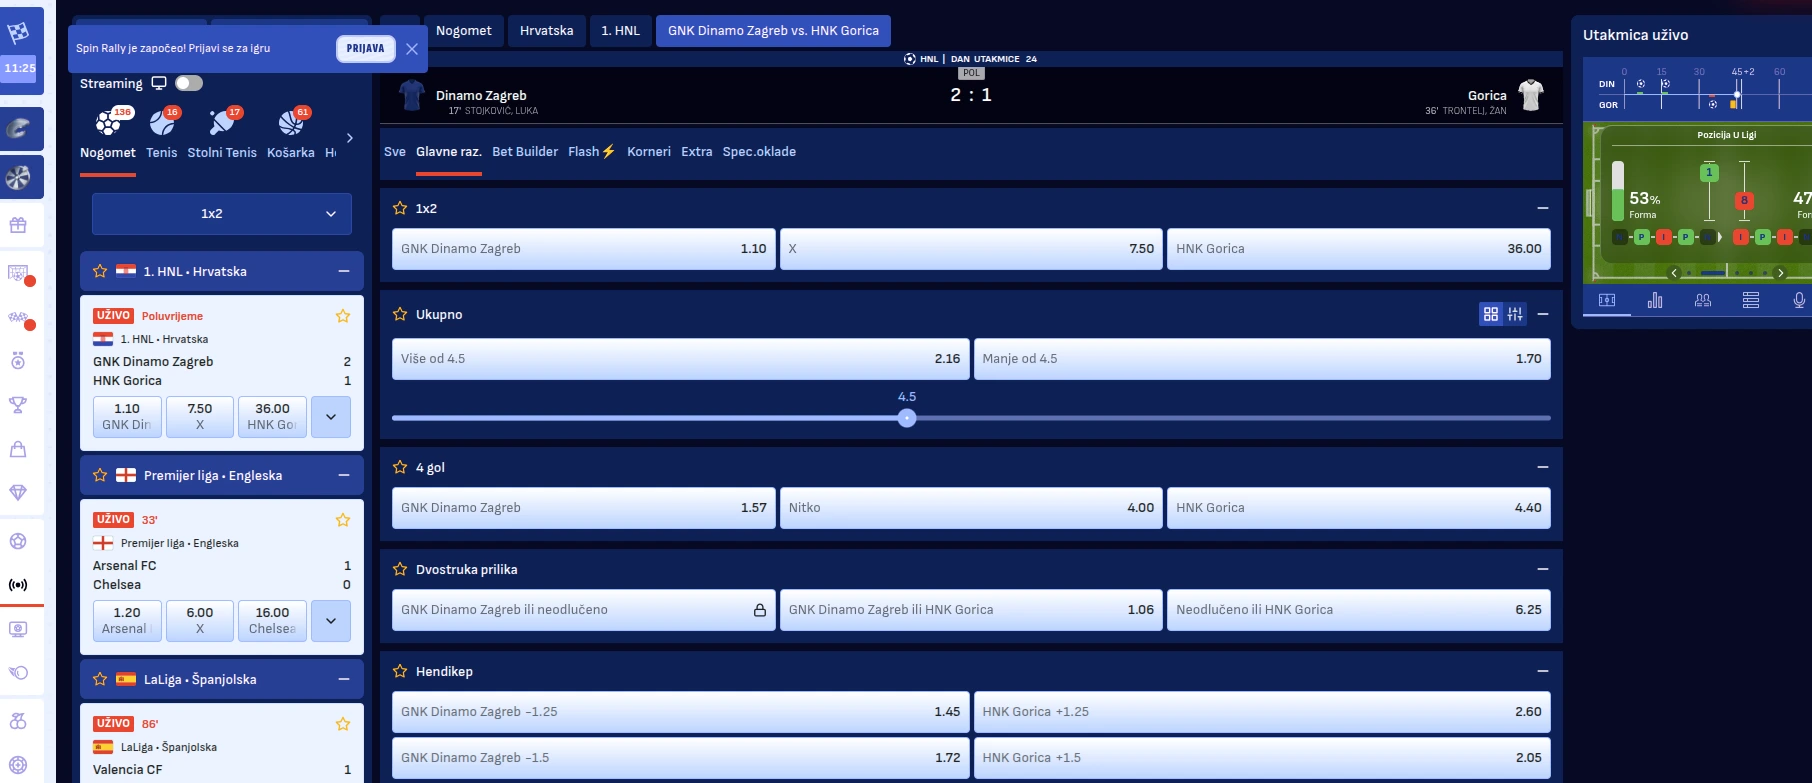Screen dimensions: 1812x783
Task: Collapse the Premijer liga Engleska section
Action: point(344,475)
